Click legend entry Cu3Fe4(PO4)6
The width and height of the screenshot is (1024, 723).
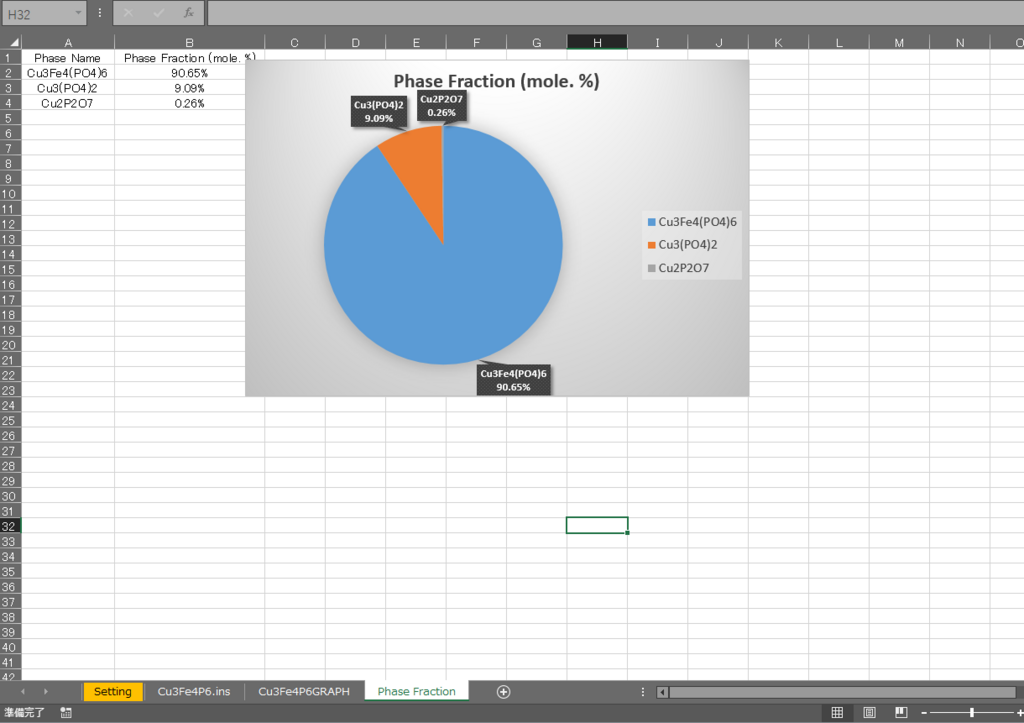click(692, 222)
